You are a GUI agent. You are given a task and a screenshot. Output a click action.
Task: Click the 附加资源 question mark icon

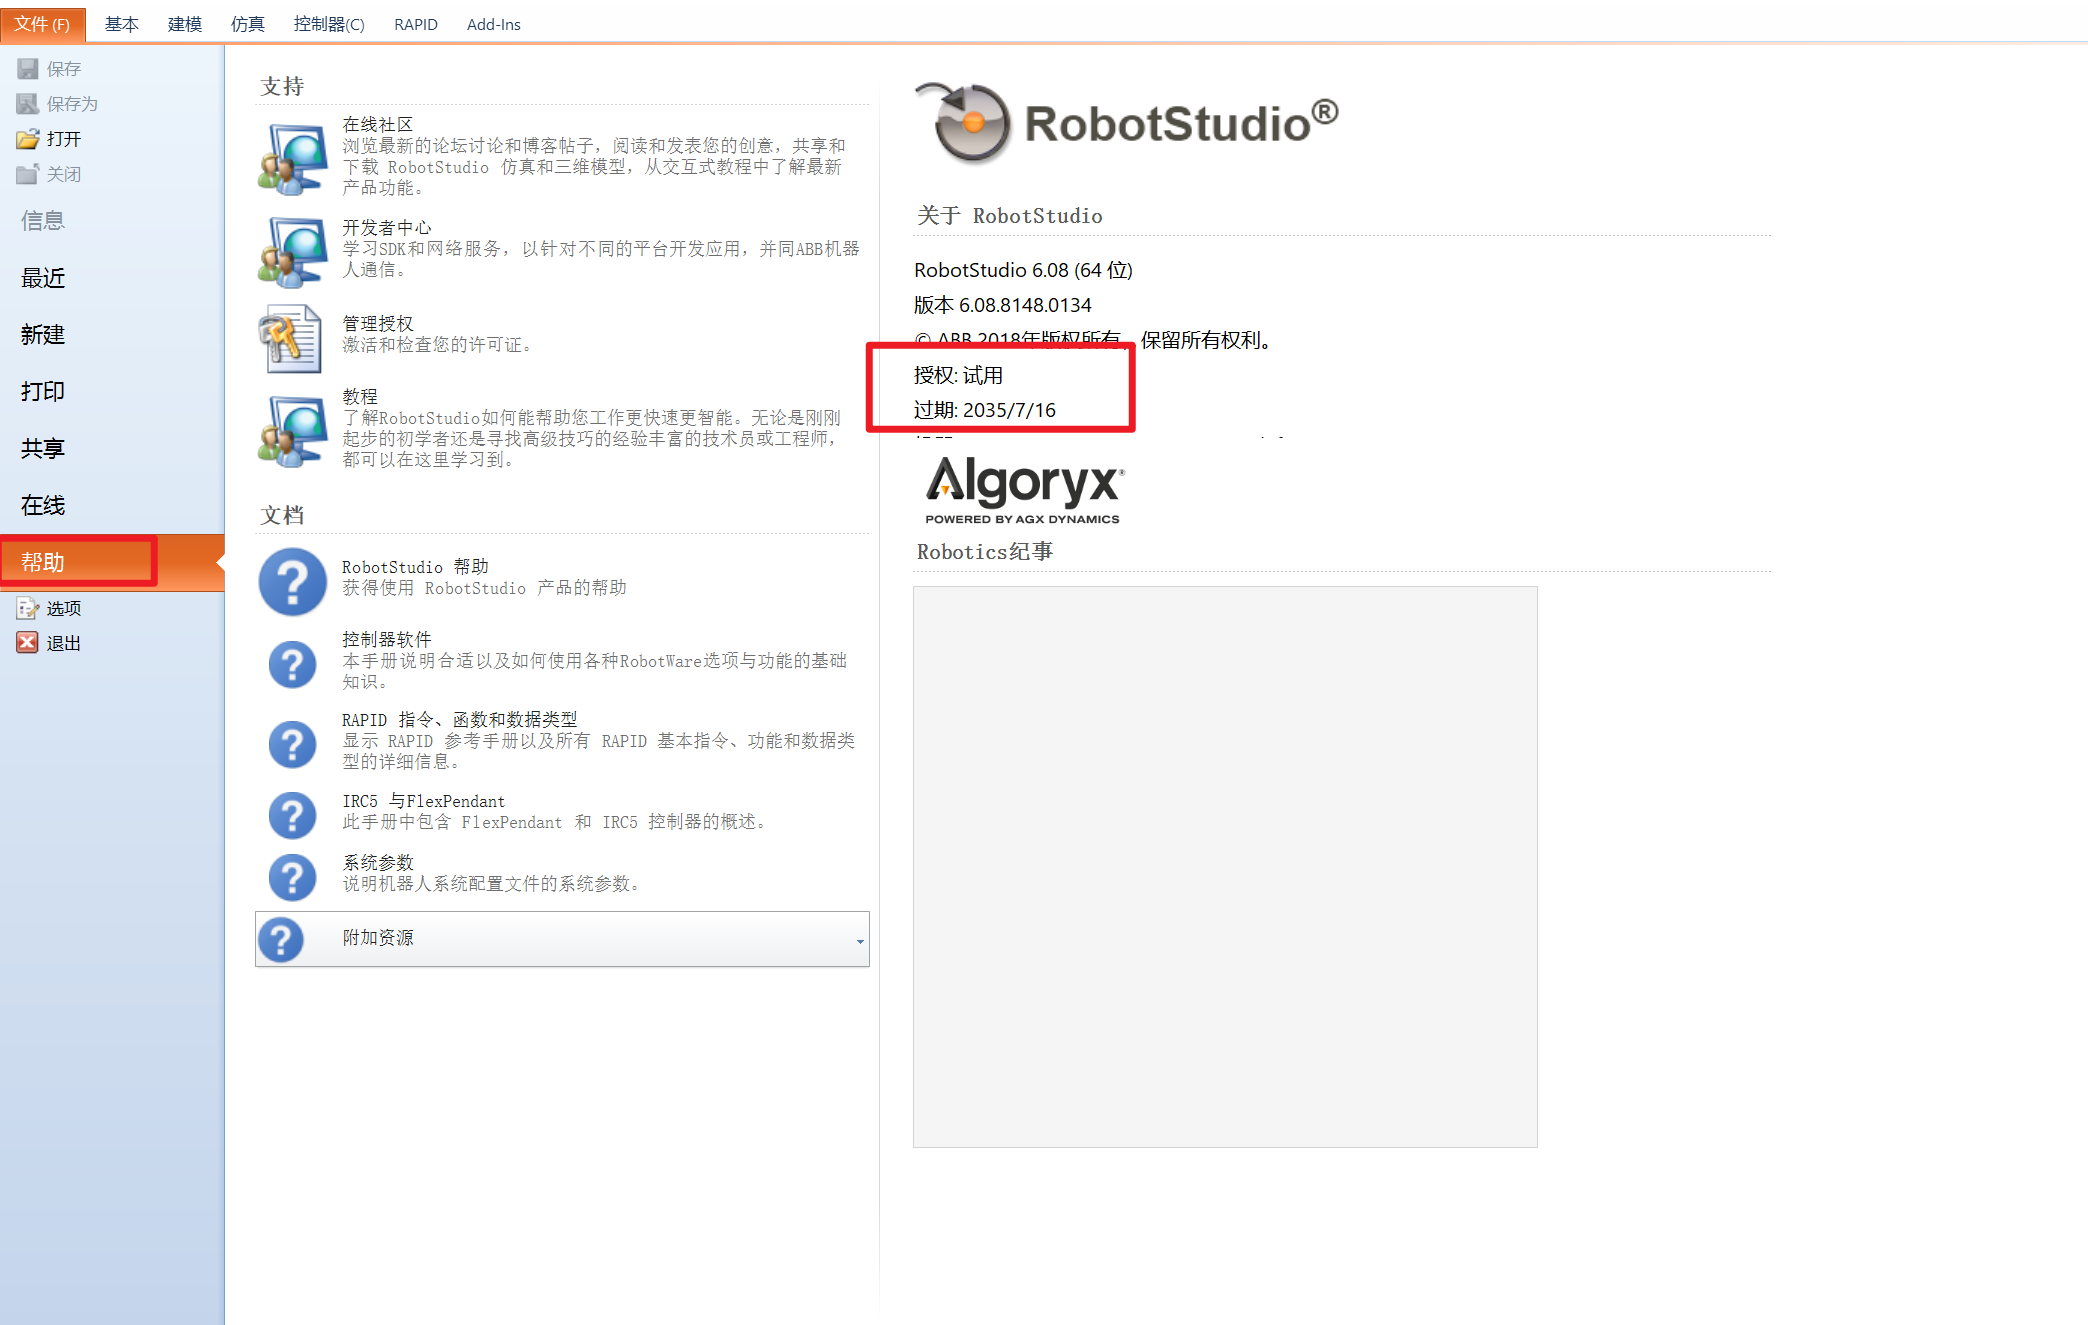[x=281, y=939]
